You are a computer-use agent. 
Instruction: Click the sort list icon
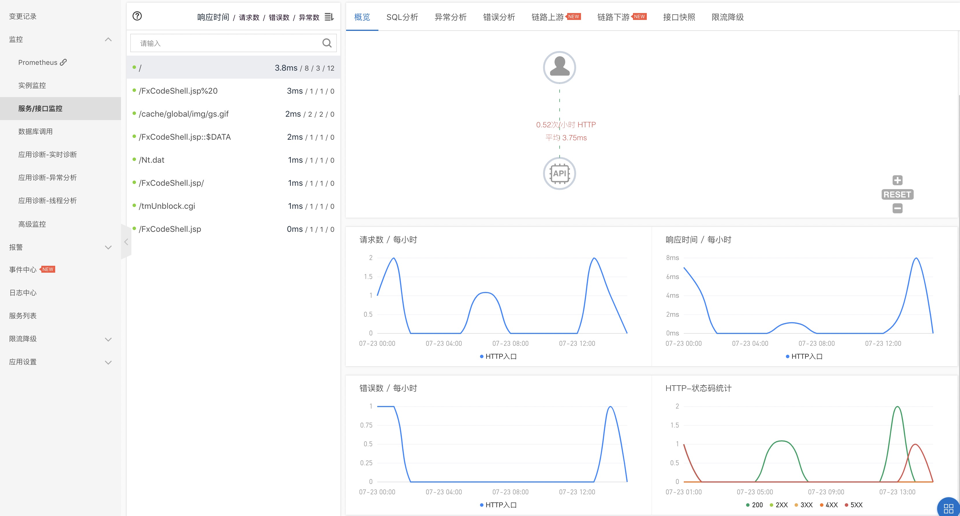pyautogui.click(x=329, y=17)
